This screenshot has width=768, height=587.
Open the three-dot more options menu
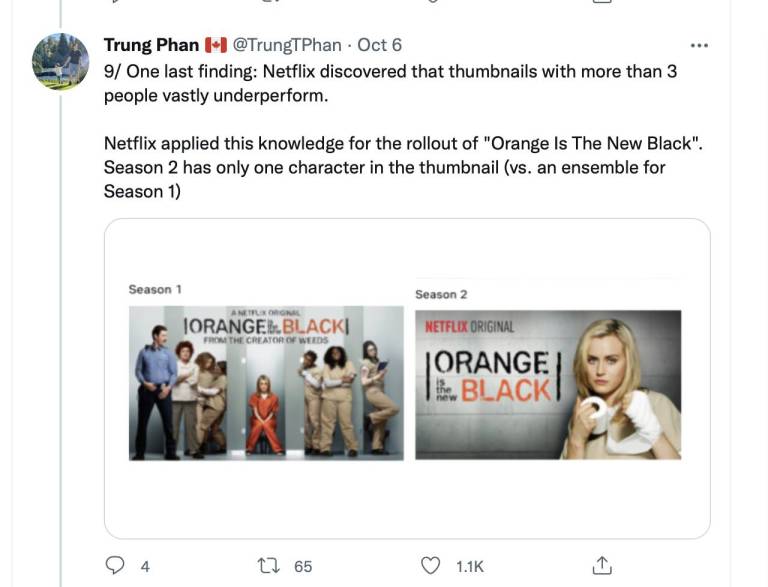(x=699, y=45)
